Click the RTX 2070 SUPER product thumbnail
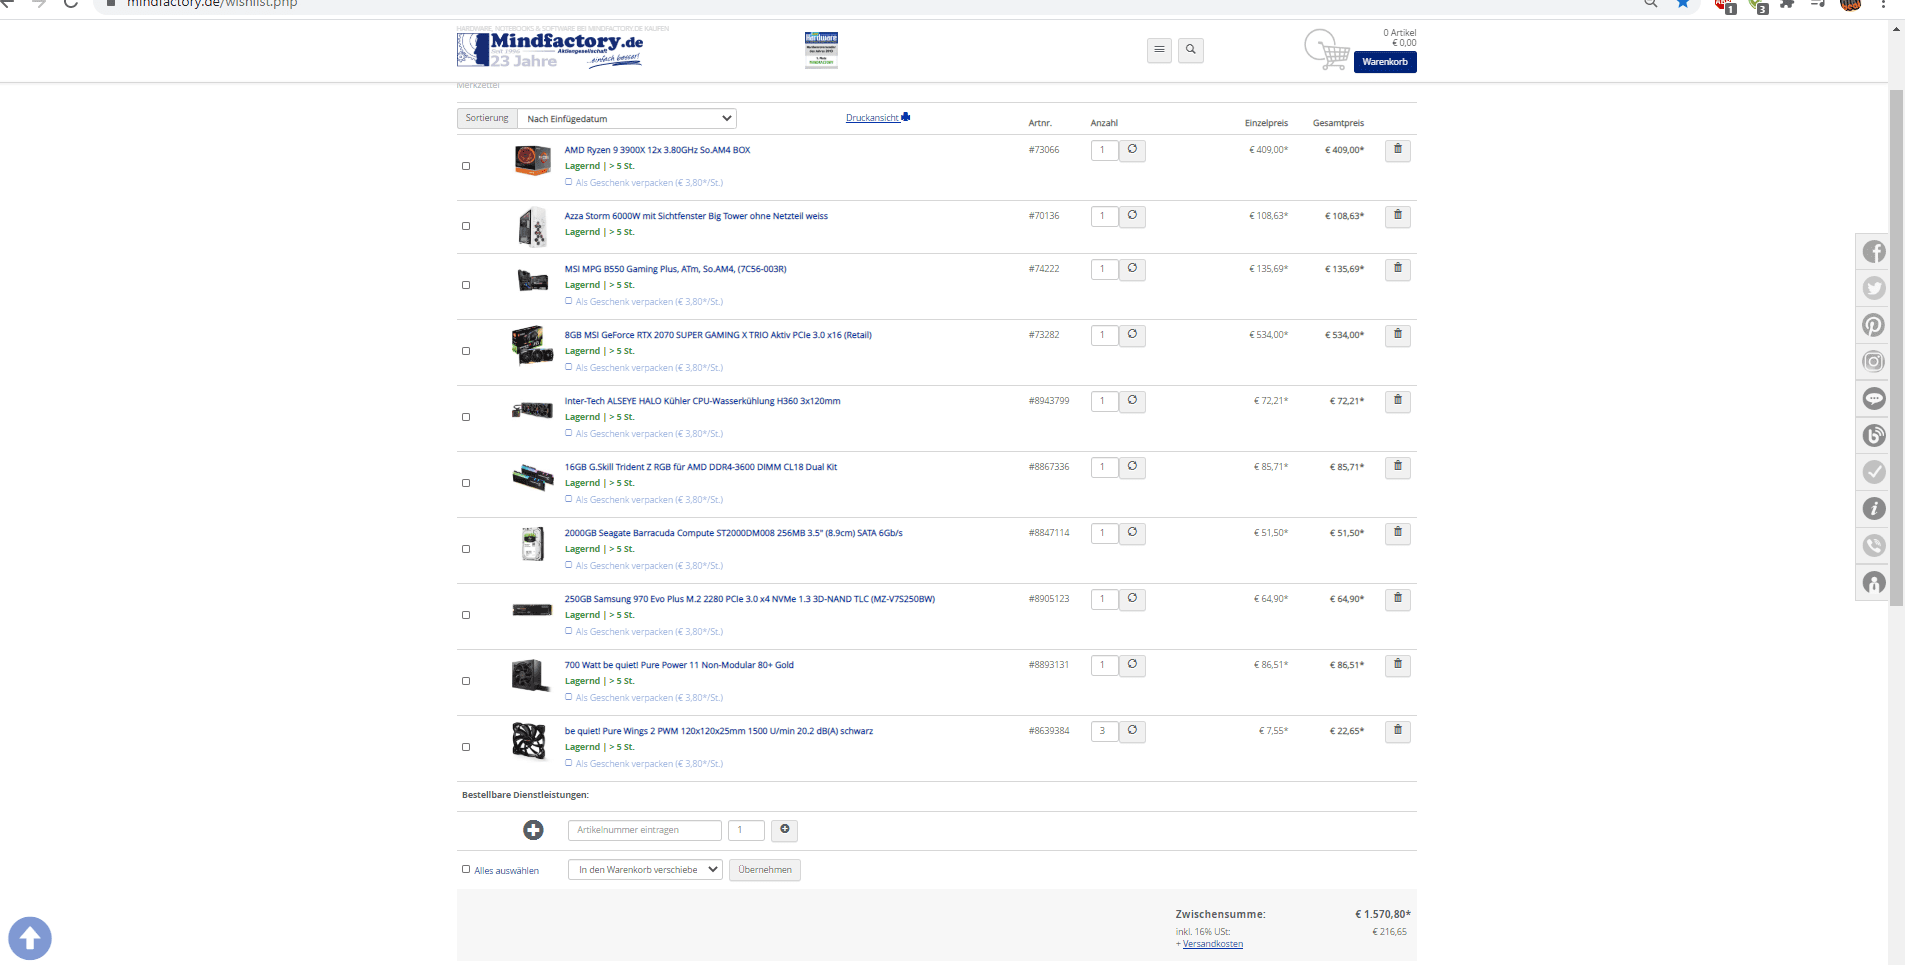The width and height of the screenshot is (1905, 965). (x=532, y=345)
